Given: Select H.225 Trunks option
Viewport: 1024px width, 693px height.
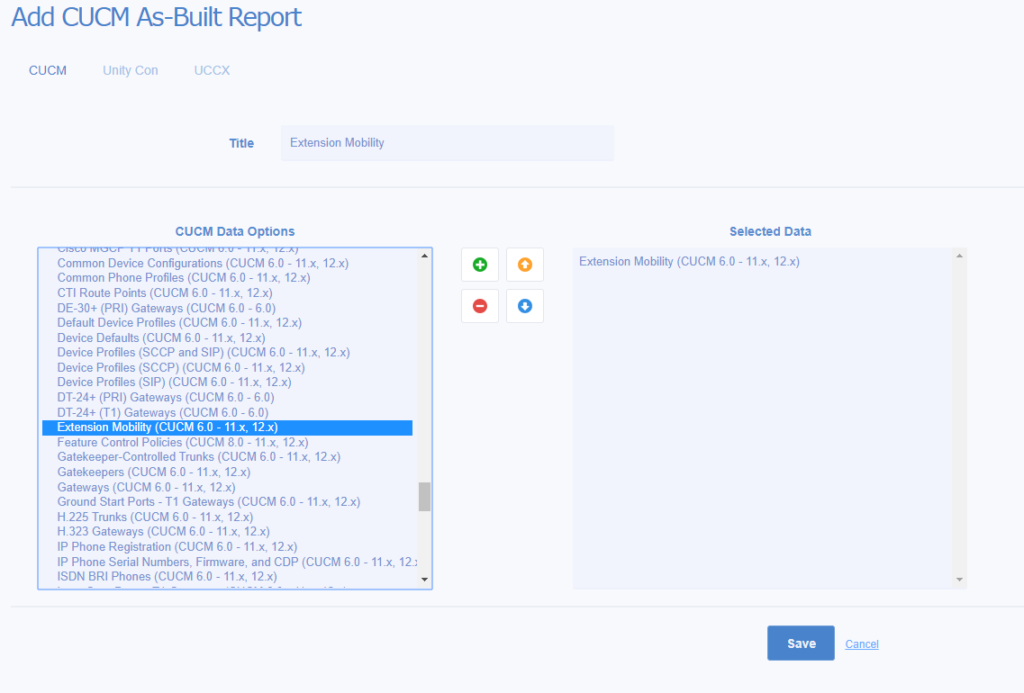Looking at the screenshot, I should (227, 517).
